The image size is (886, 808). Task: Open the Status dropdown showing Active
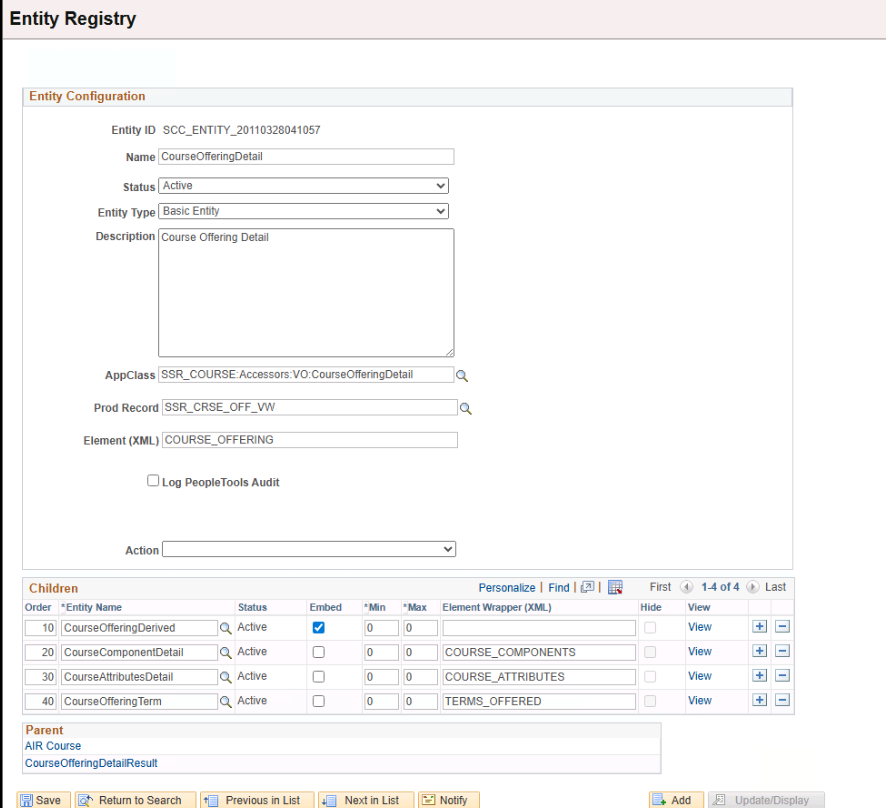click(x=303, y=186)
